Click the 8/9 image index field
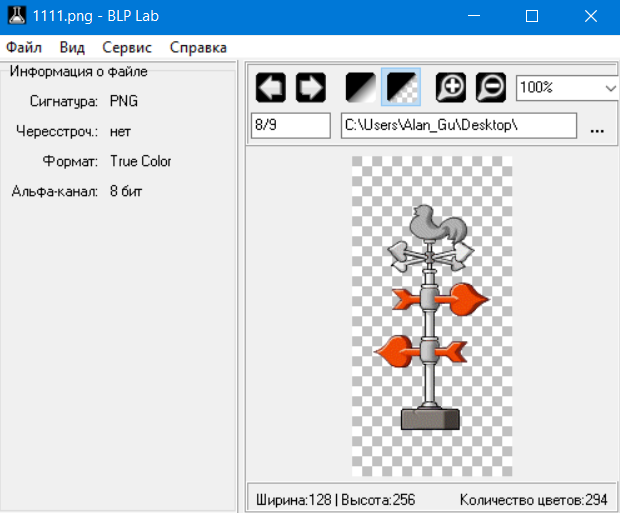 291,125
